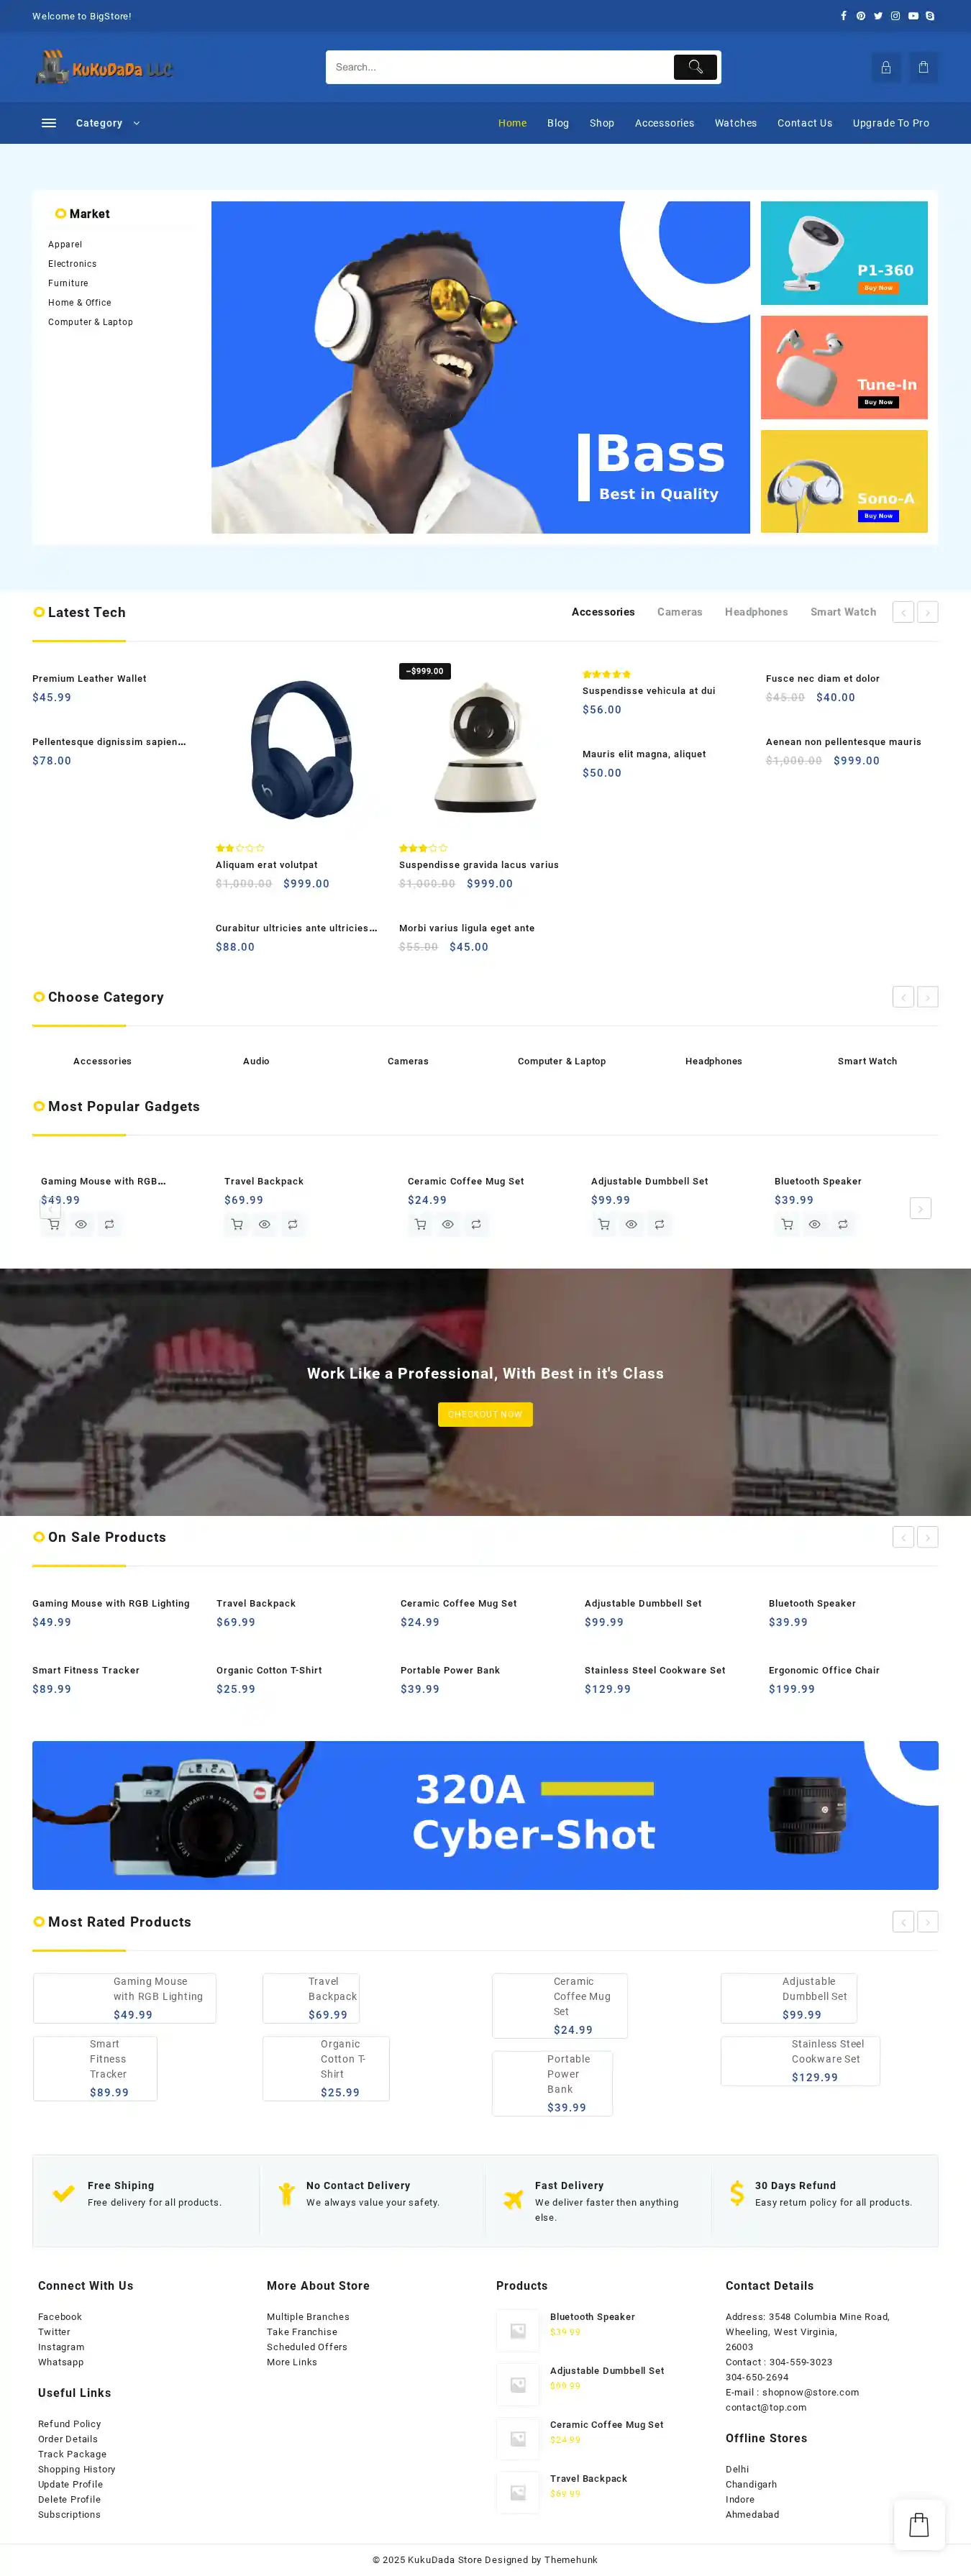Quick view Adjustable Dumbbell Set eye icon
Image resolution: width=971 pixels, height=2576 pixels.
click(631, 1224)
